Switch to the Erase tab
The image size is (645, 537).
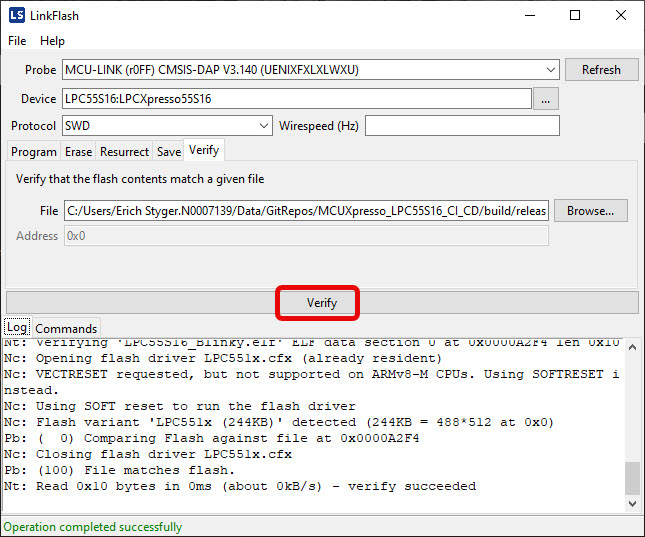78,152
